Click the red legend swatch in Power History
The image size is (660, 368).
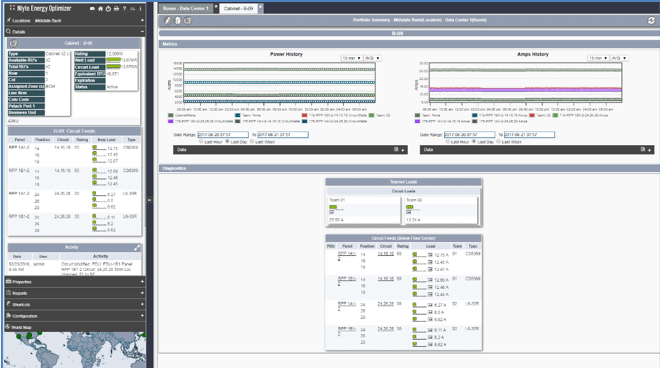pyautogui.click(x=304, y=115)
